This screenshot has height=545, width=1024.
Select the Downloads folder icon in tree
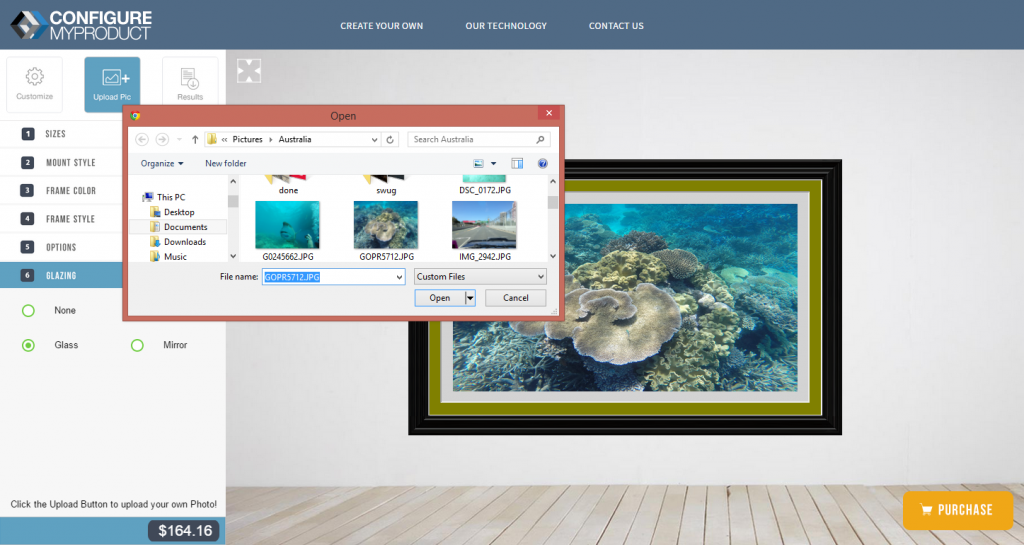(155, 241)
